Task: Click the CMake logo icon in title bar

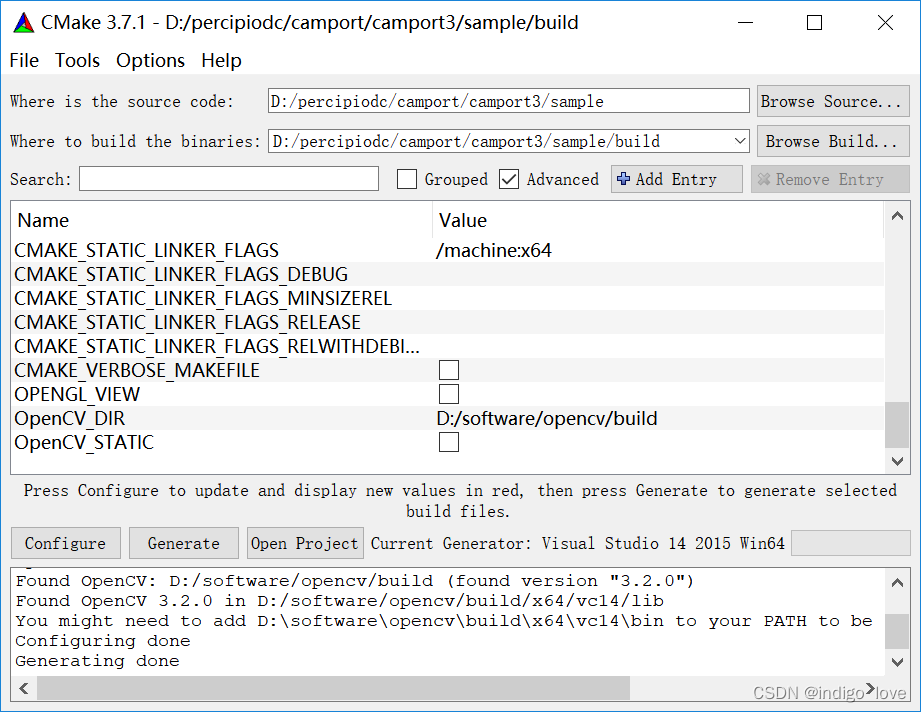Action: coord(24,23)
